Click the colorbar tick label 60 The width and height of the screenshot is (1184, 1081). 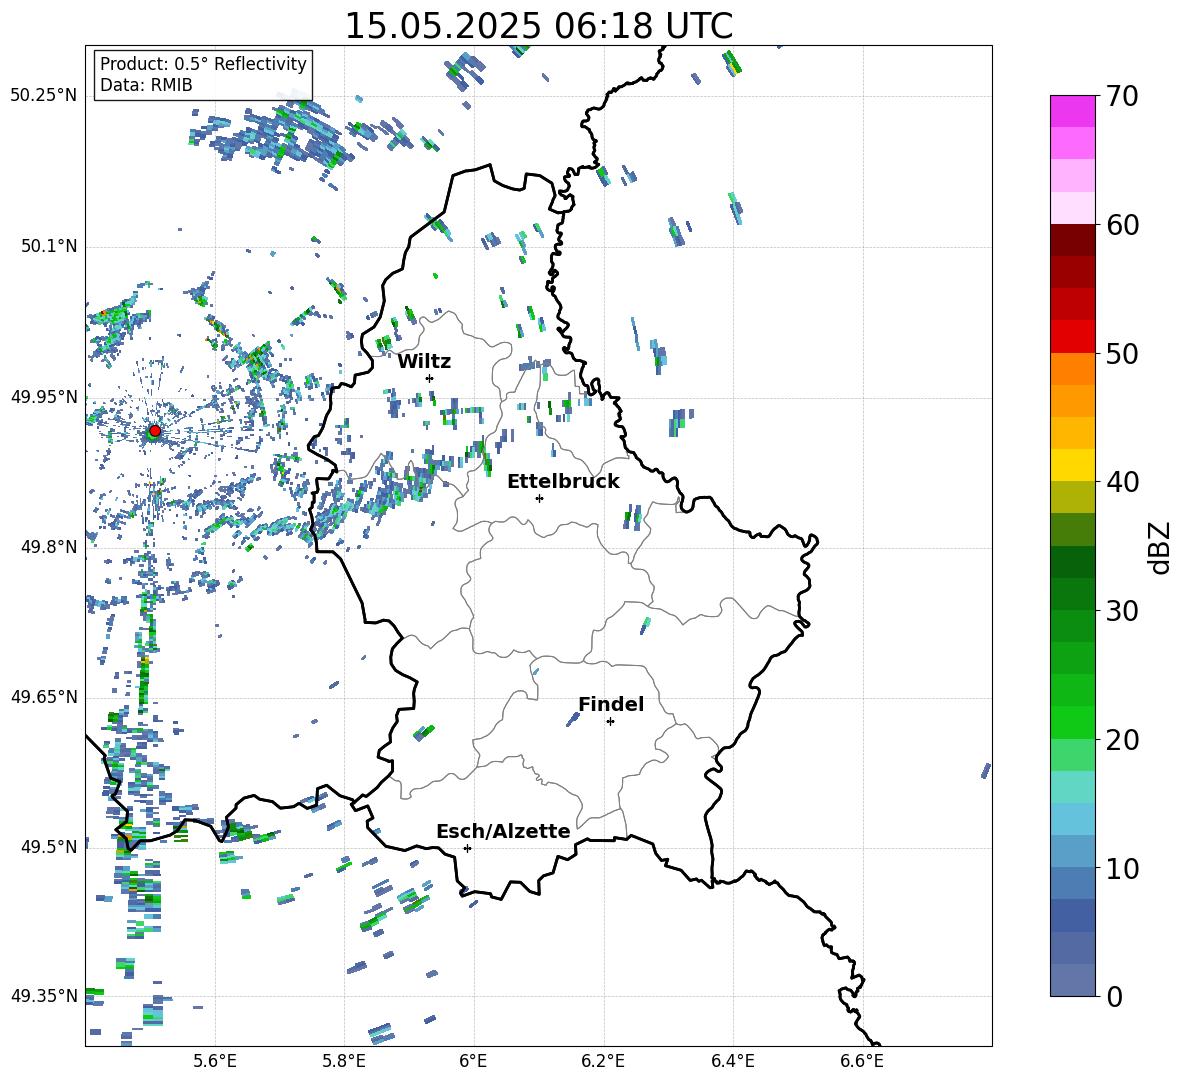(1122, 225)
